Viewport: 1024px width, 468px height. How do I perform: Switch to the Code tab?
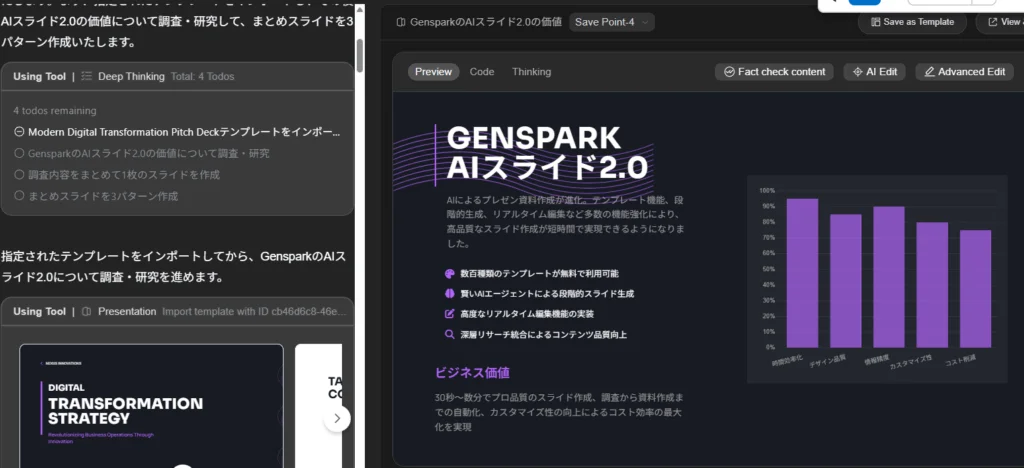click(x=482, y=72)
